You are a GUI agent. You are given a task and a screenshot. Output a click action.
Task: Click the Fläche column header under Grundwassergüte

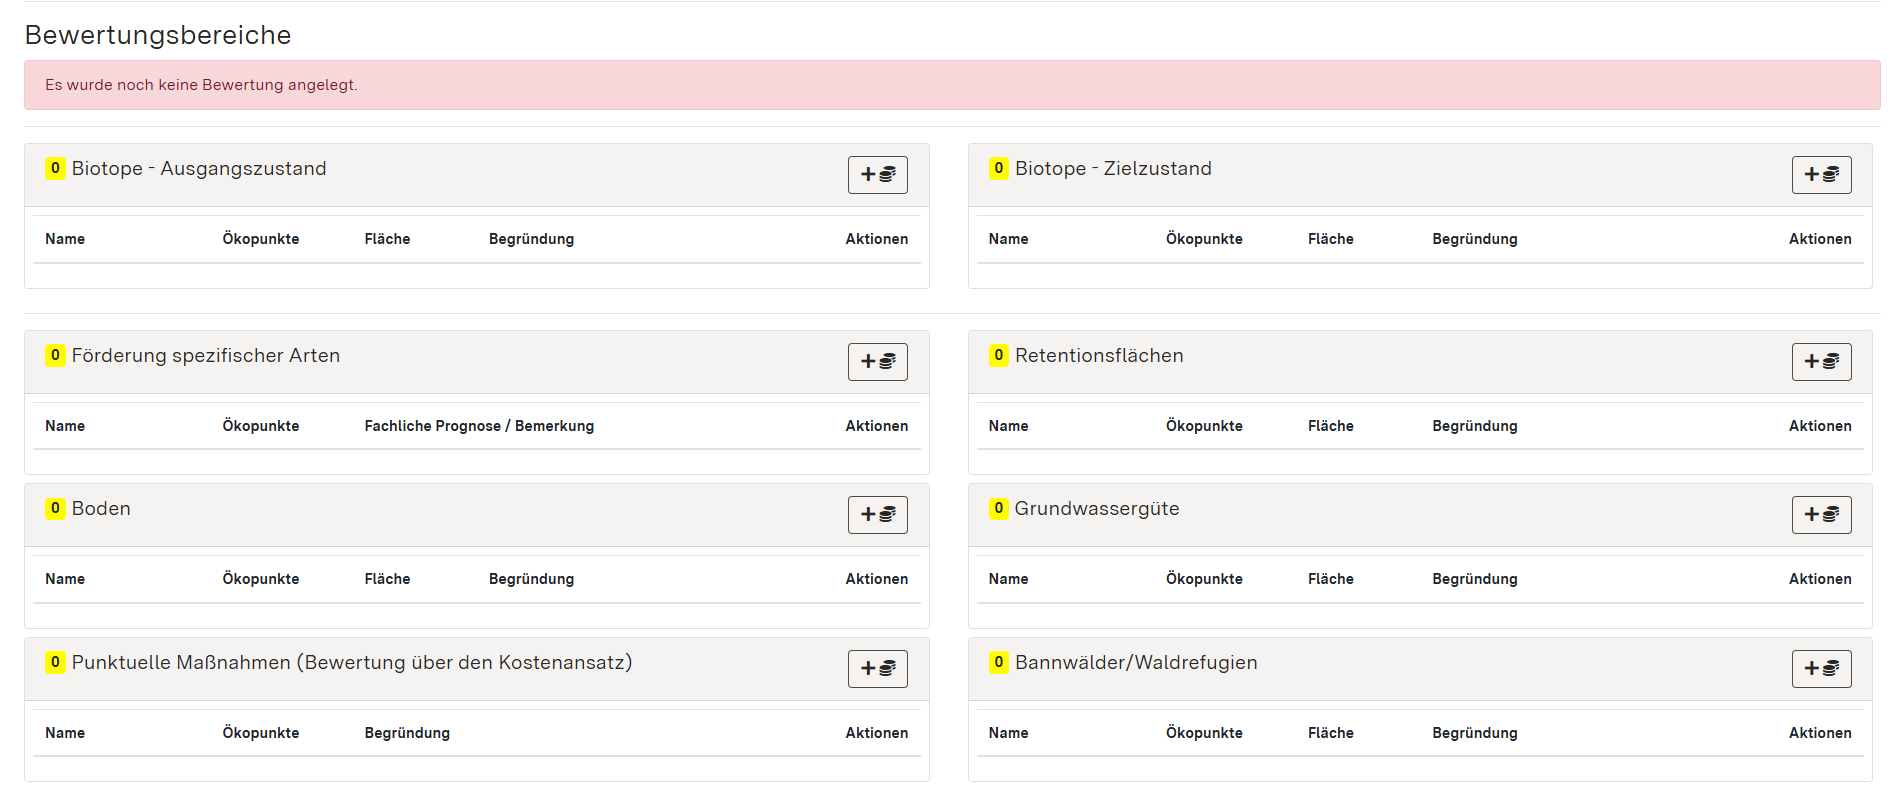1330,578
